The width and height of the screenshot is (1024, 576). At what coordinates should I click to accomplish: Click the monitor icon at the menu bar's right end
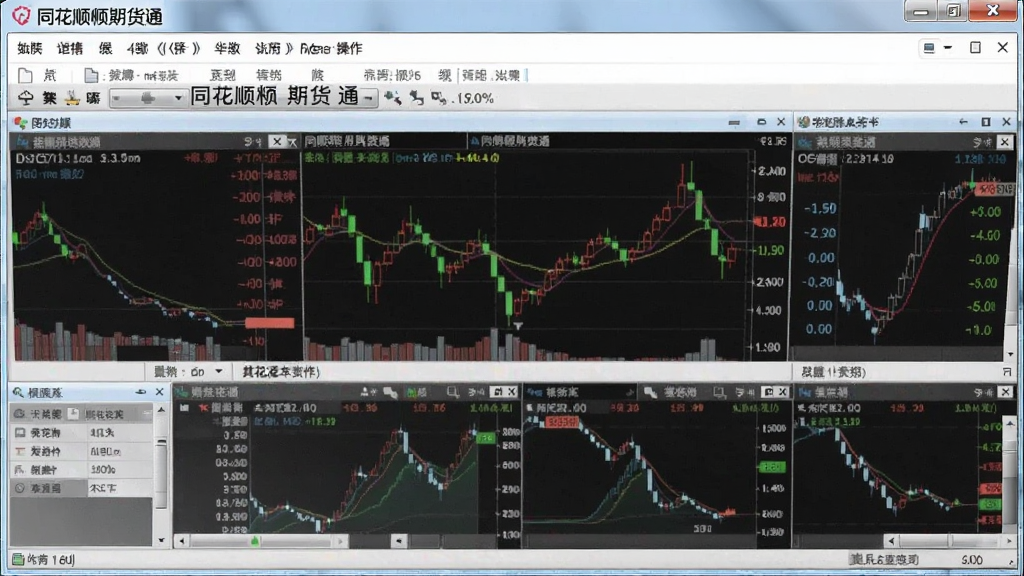929,48
